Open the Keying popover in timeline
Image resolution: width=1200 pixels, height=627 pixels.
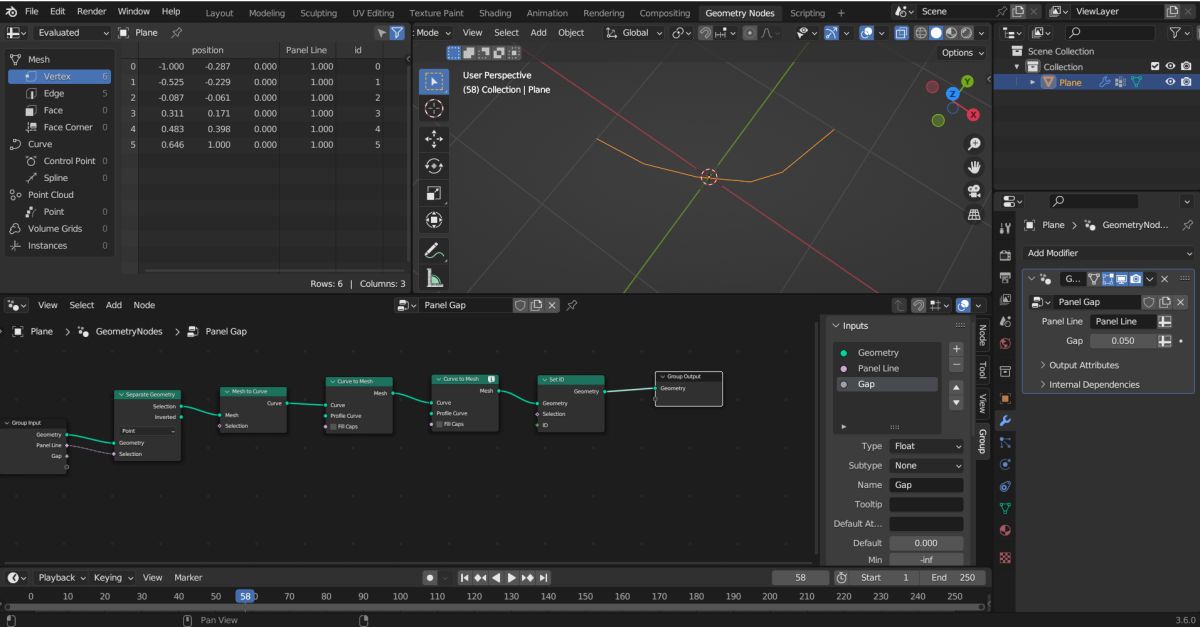click(112, 577)
